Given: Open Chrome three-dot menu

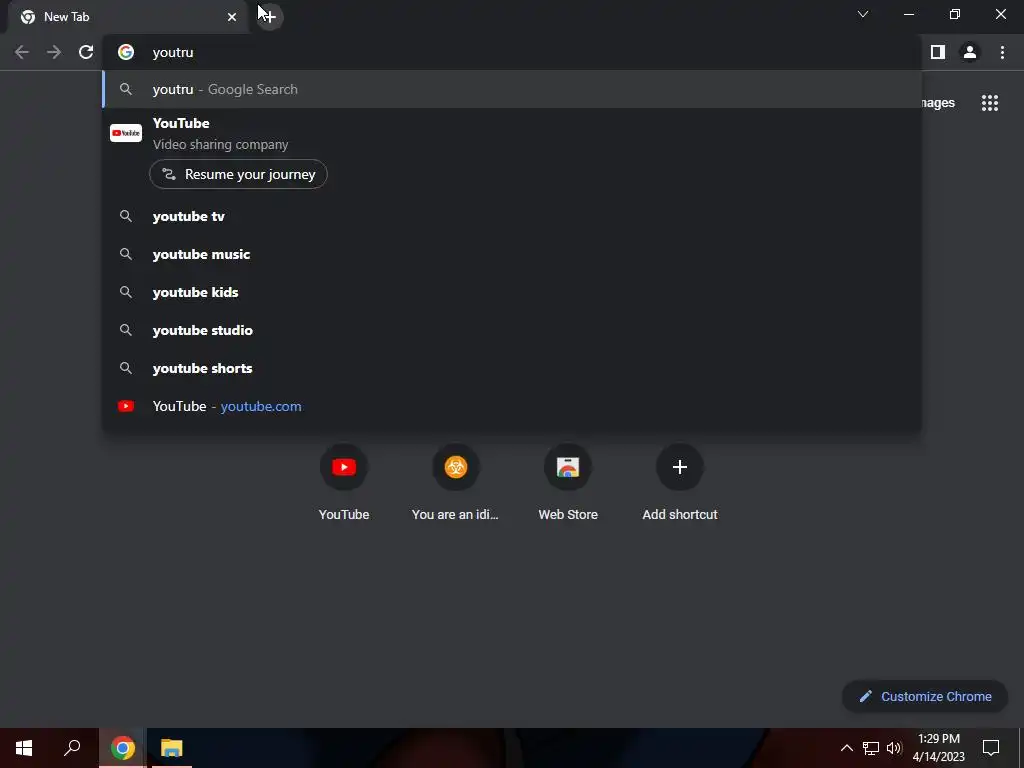Looking at the screenshot, I should 1002,52.
